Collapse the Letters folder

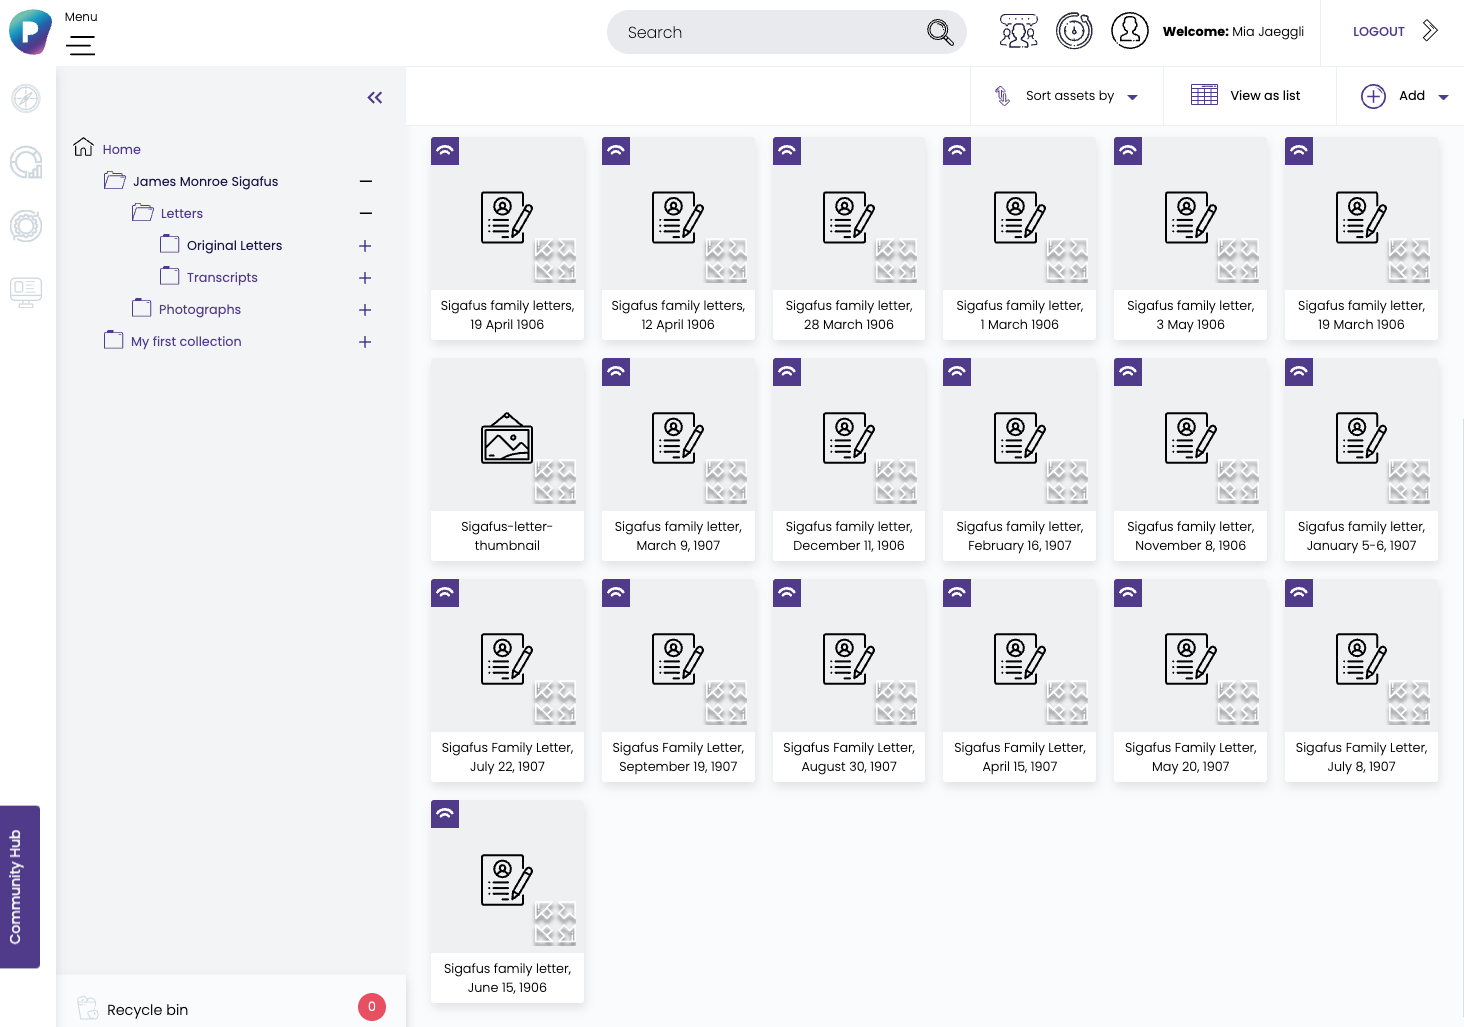tap(365, 213)
